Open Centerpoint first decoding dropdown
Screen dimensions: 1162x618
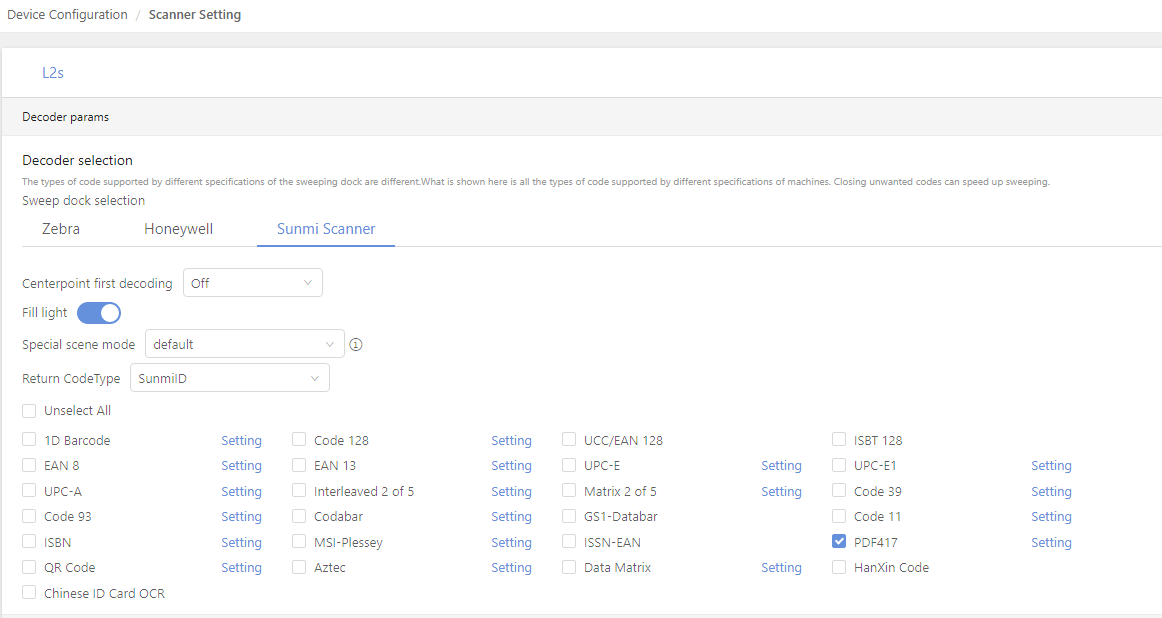coord(253,283)
